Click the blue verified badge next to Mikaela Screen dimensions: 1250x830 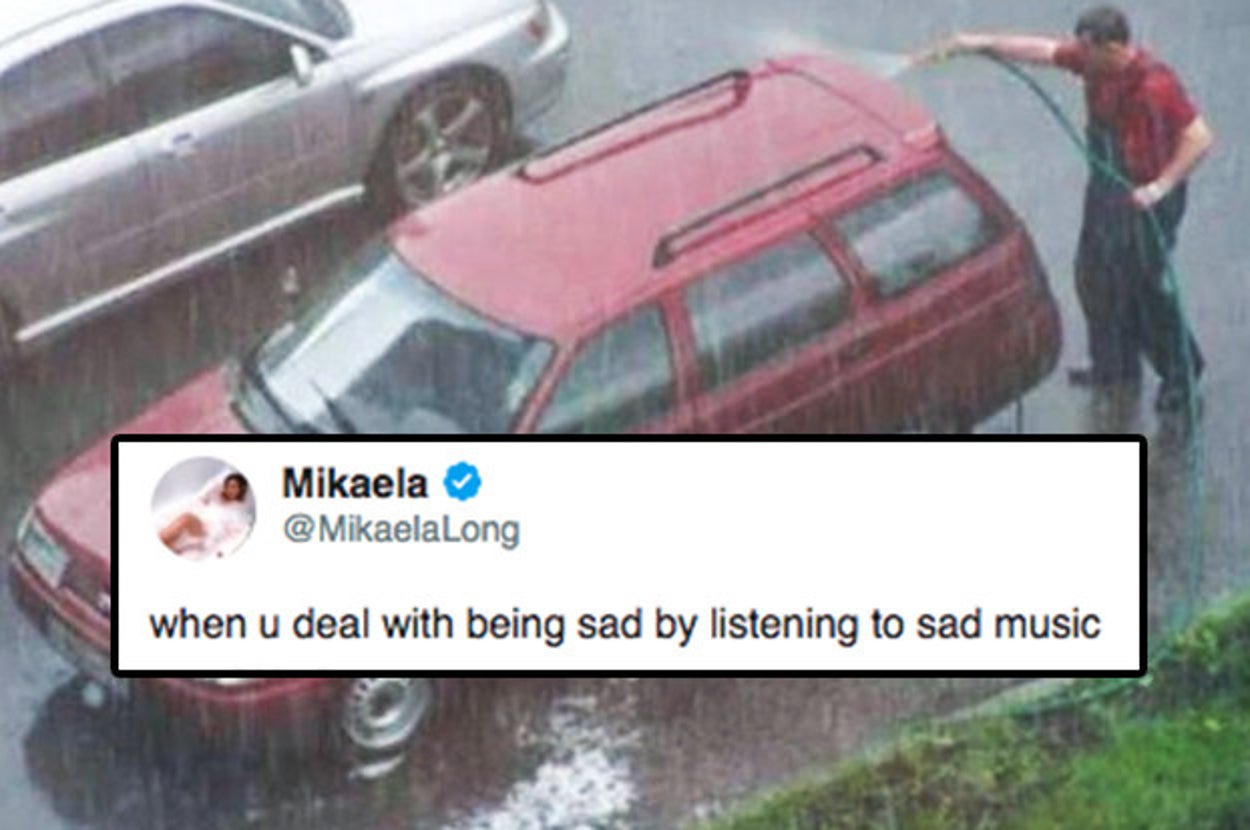[x=462, y=483]
